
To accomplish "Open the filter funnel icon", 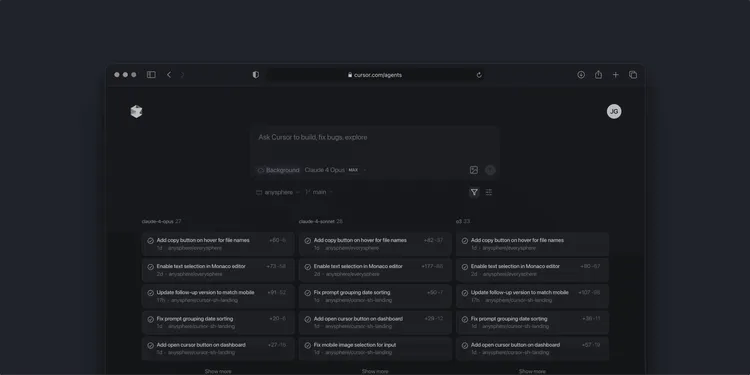I will (474, 192).
